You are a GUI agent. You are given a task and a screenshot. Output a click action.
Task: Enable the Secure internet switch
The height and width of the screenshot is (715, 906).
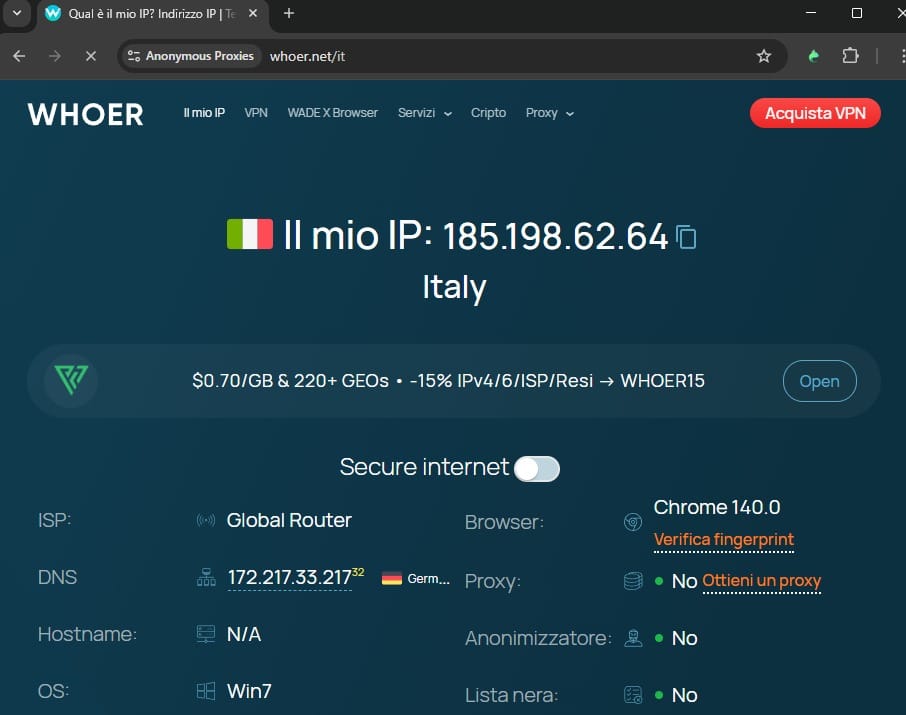point(536,467)
